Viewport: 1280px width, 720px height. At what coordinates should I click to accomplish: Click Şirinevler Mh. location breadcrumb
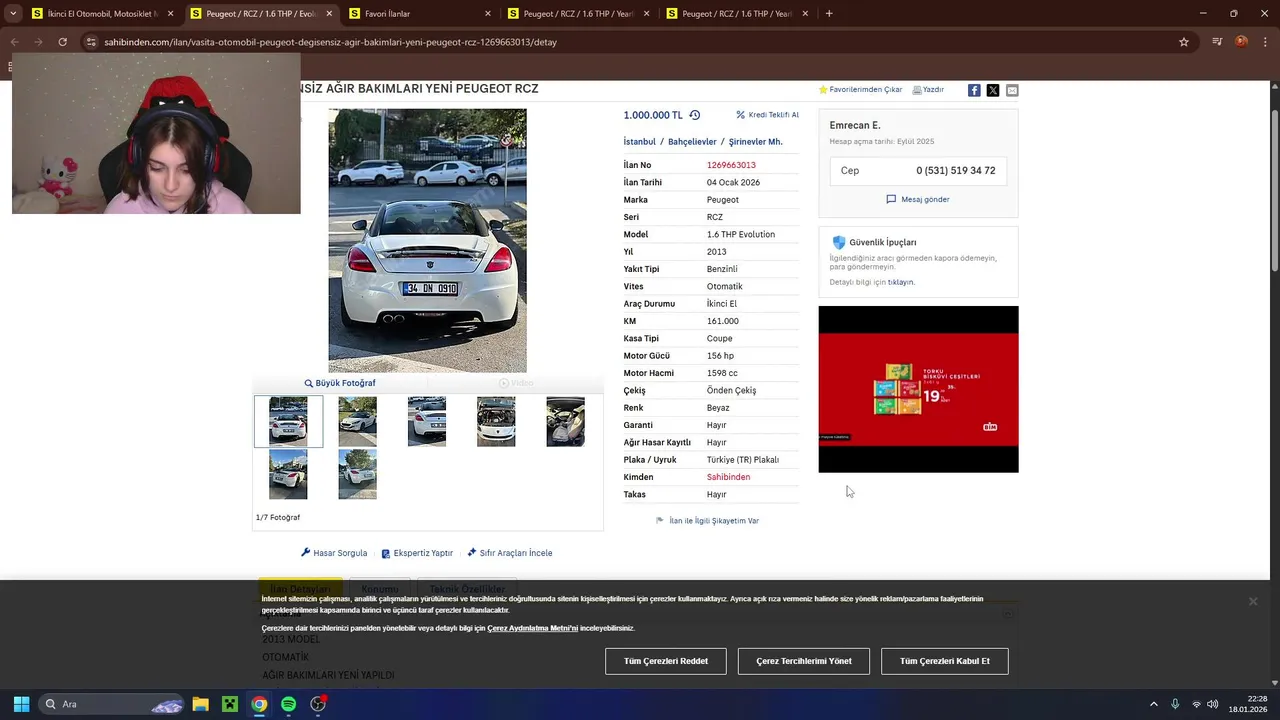coord(755,142)
